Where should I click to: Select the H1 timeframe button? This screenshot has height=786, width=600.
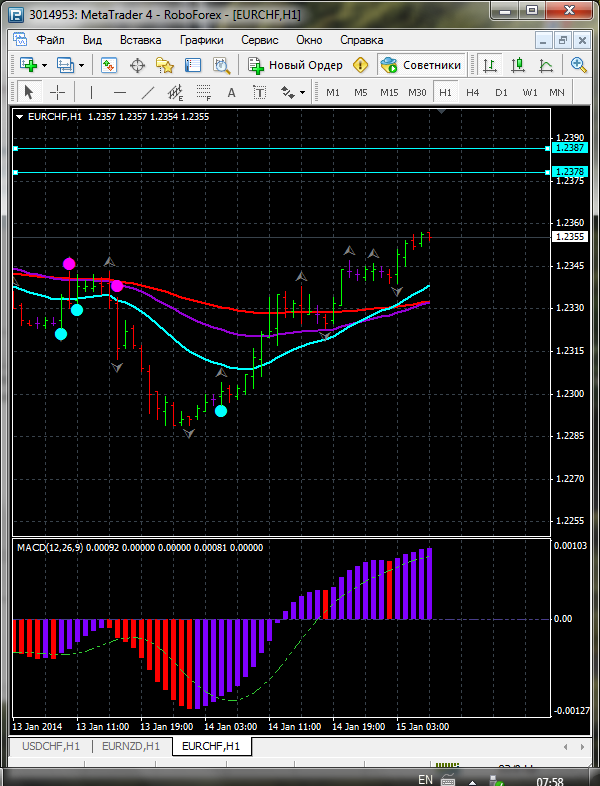445,92
